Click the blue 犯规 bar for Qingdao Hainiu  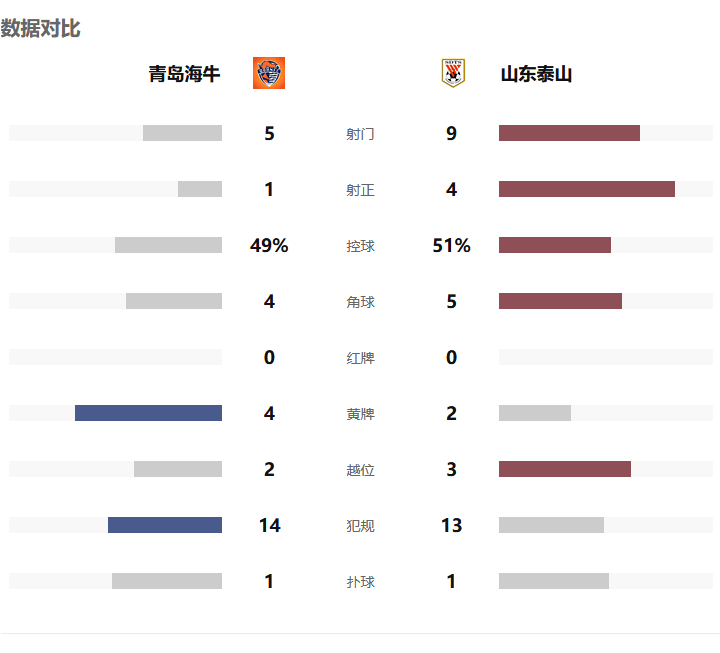pyautogui.click(x=165, y=525)
